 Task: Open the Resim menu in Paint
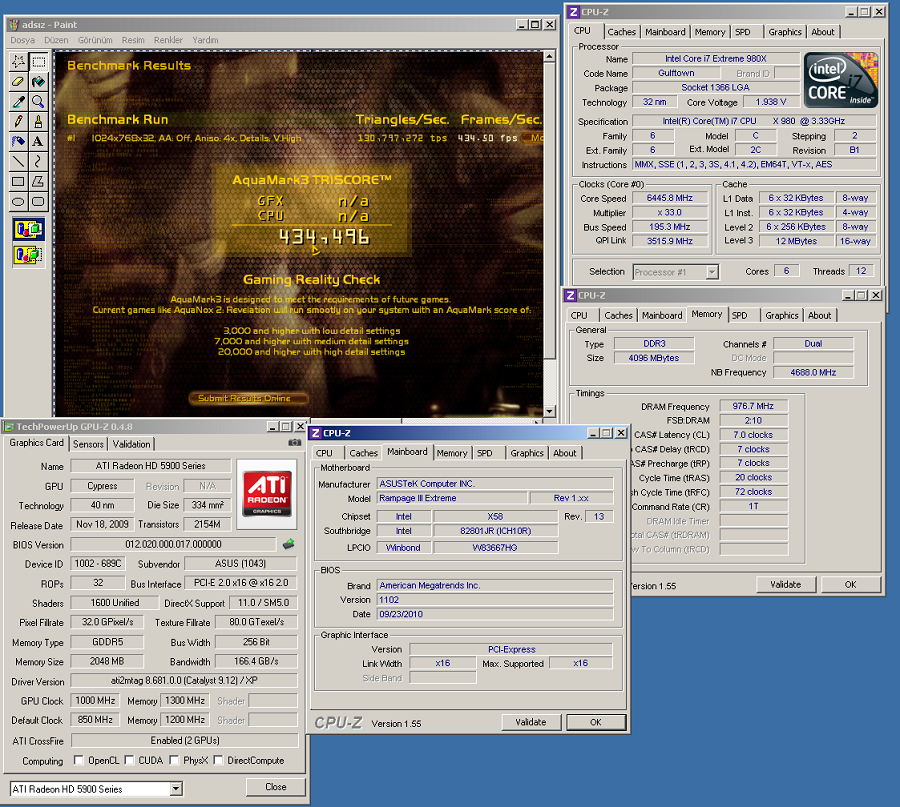coord(133,40)
